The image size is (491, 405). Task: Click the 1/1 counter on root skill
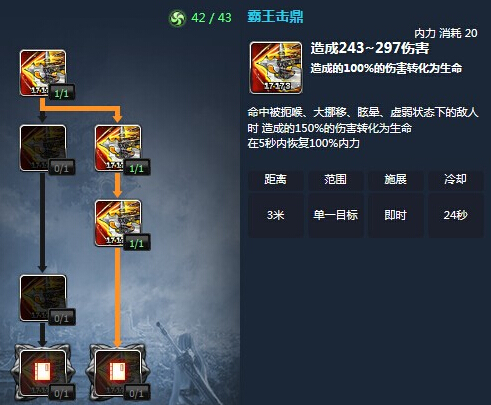click(x=62, y=93)
